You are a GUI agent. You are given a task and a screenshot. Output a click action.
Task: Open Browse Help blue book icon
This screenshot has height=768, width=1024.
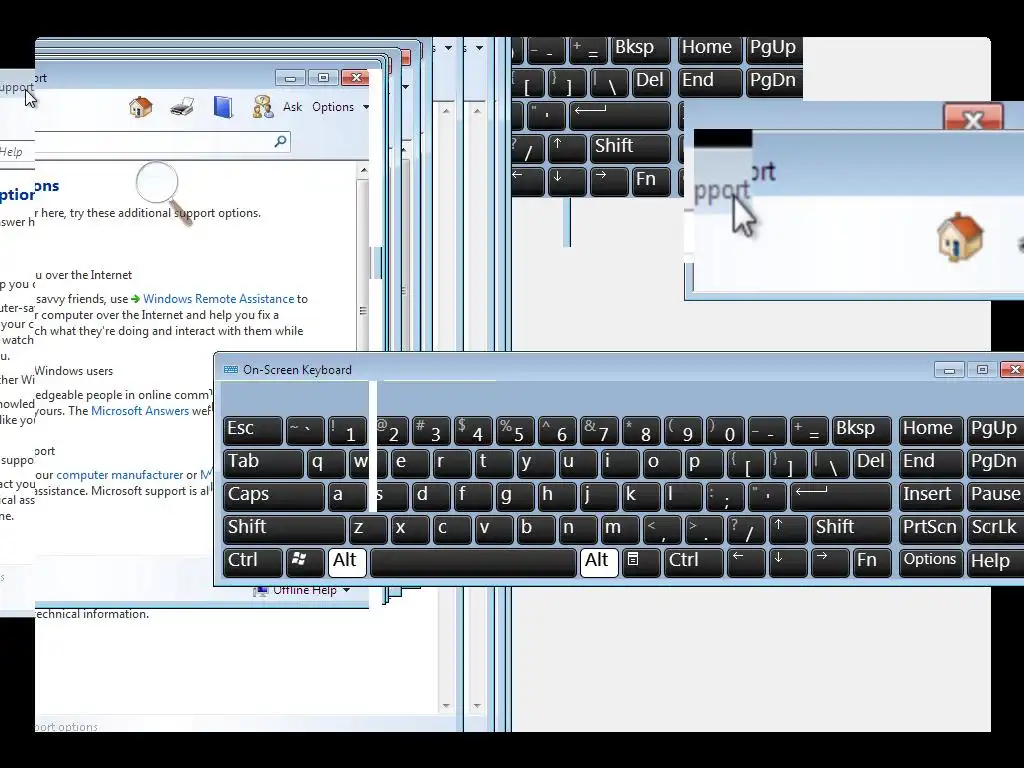[223, 106]
